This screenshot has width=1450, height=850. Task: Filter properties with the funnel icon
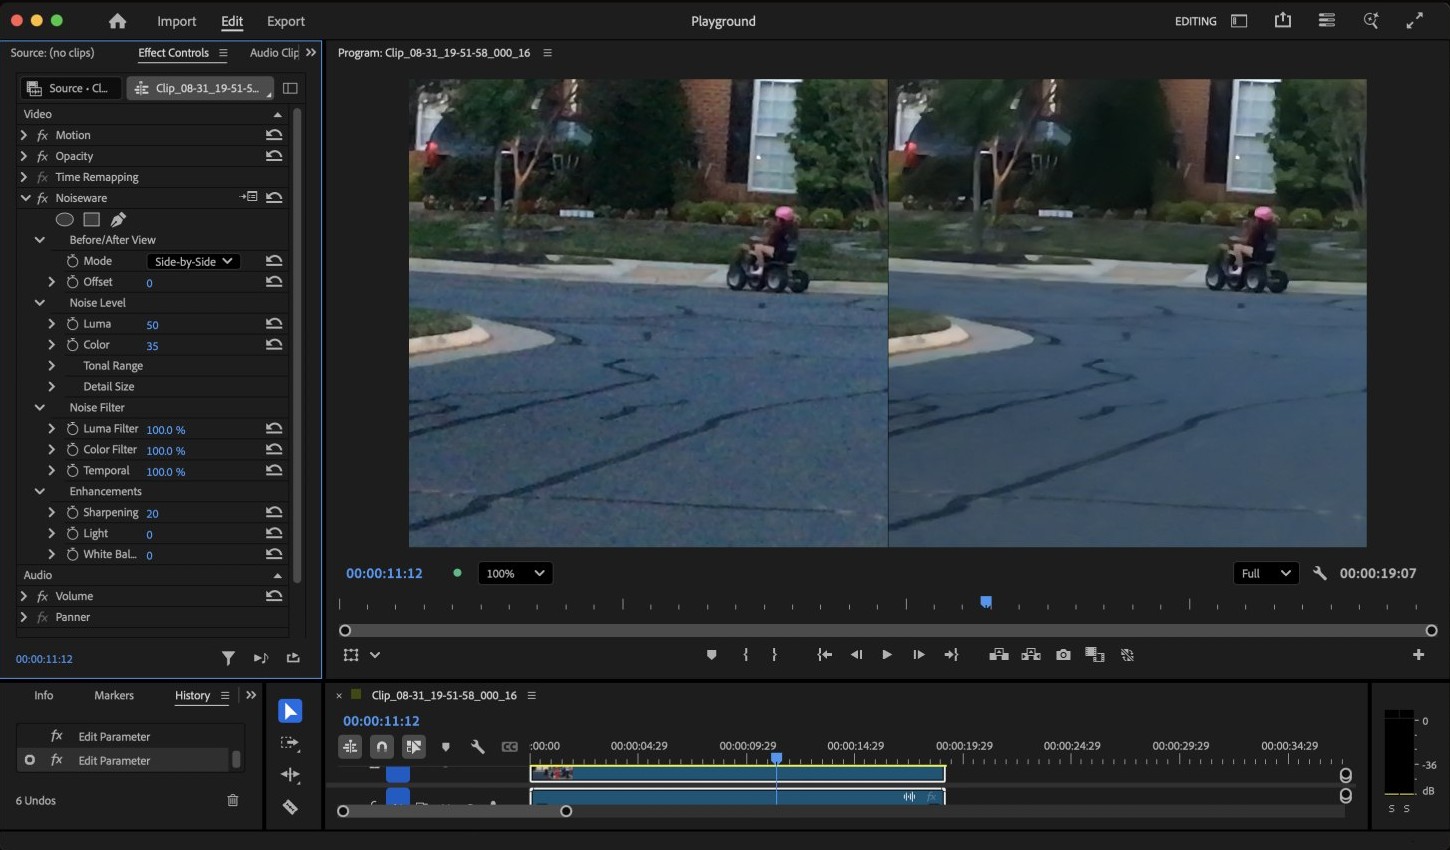point(228,658)
